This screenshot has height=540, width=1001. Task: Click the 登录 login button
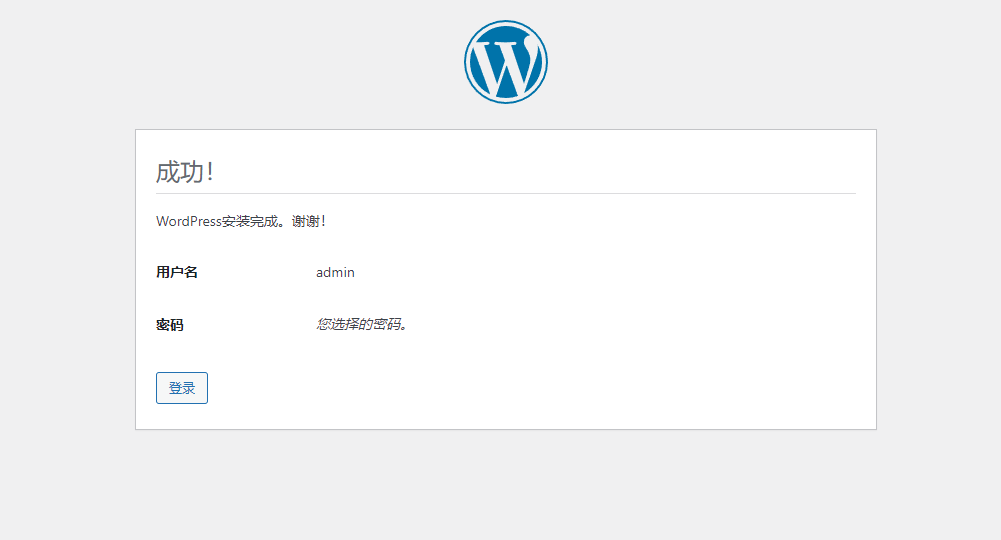(x=182, y=388)
